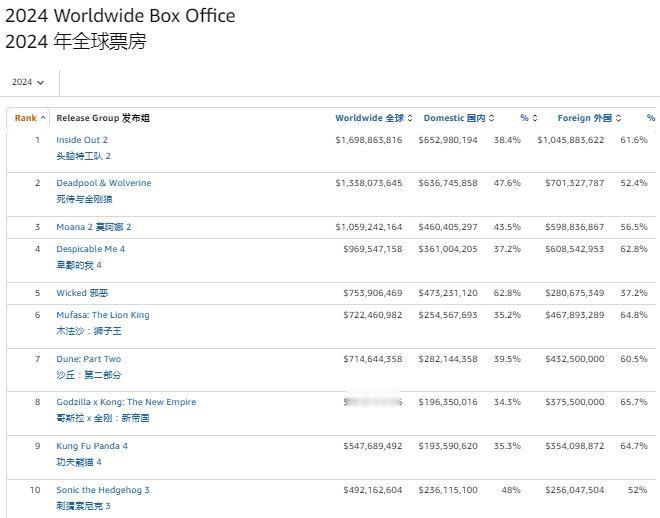Viewport: 660px width, 518px height.
Task: Select worldwide total $1,698,863,816
Action: 369,140
